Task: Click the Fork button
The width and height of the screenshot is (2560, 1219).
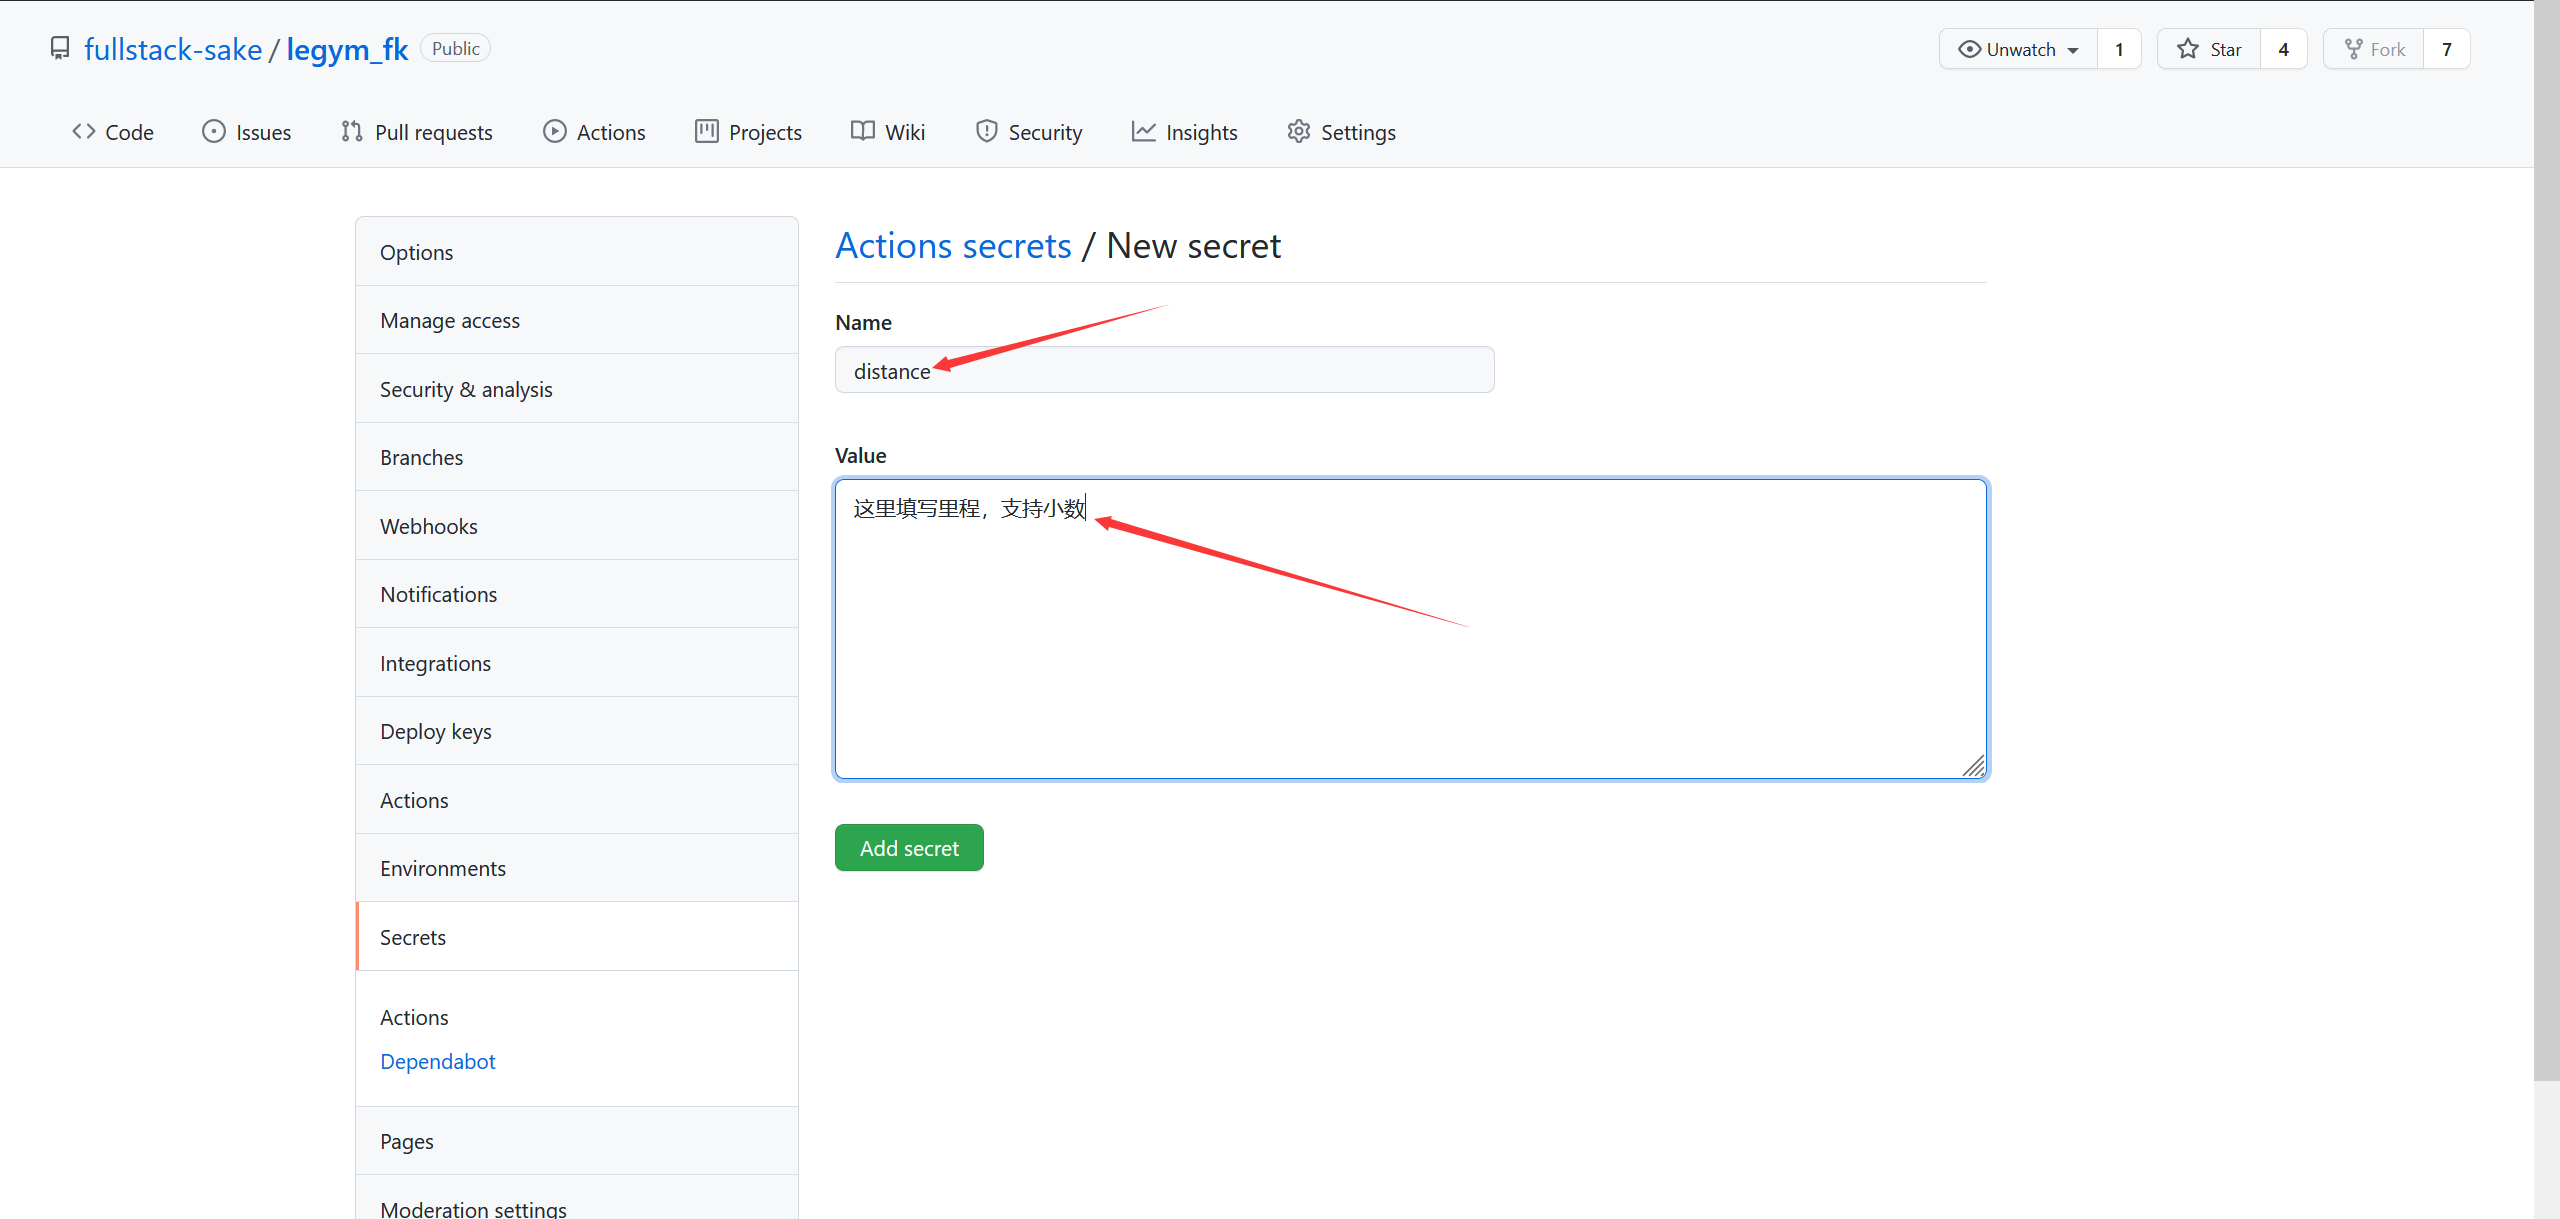Action: [2374, 49]
